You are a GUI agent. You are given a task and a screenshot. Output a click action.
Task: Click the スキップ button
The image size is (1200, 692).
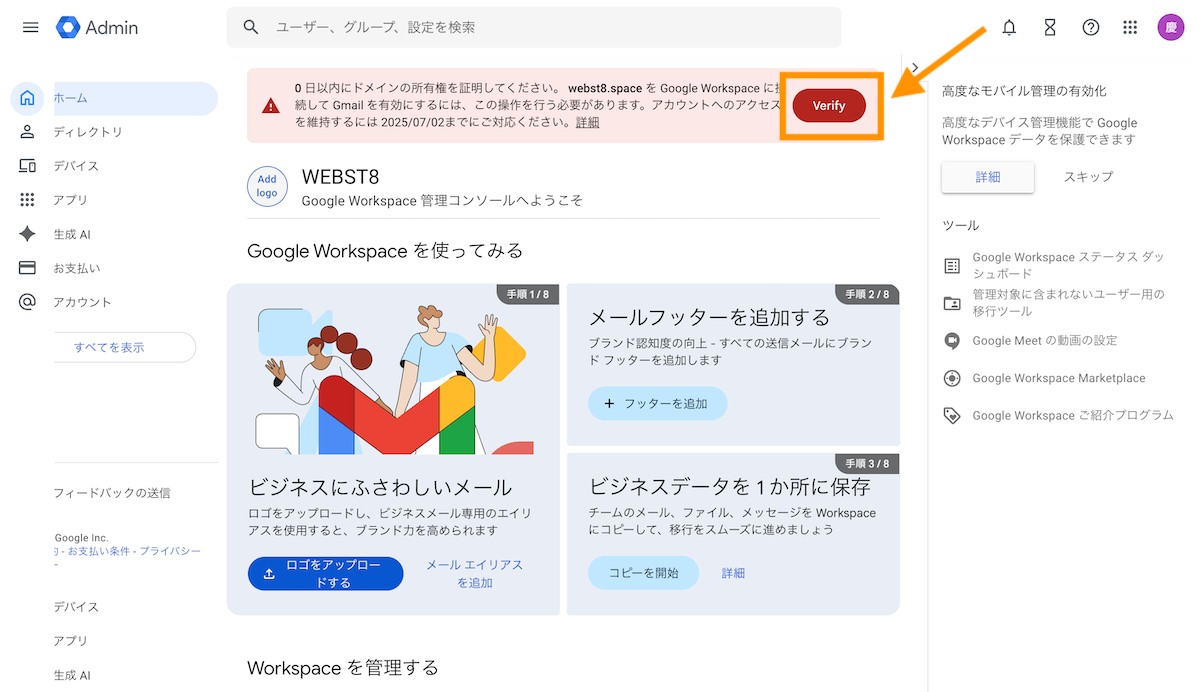tap(1088, 177)
